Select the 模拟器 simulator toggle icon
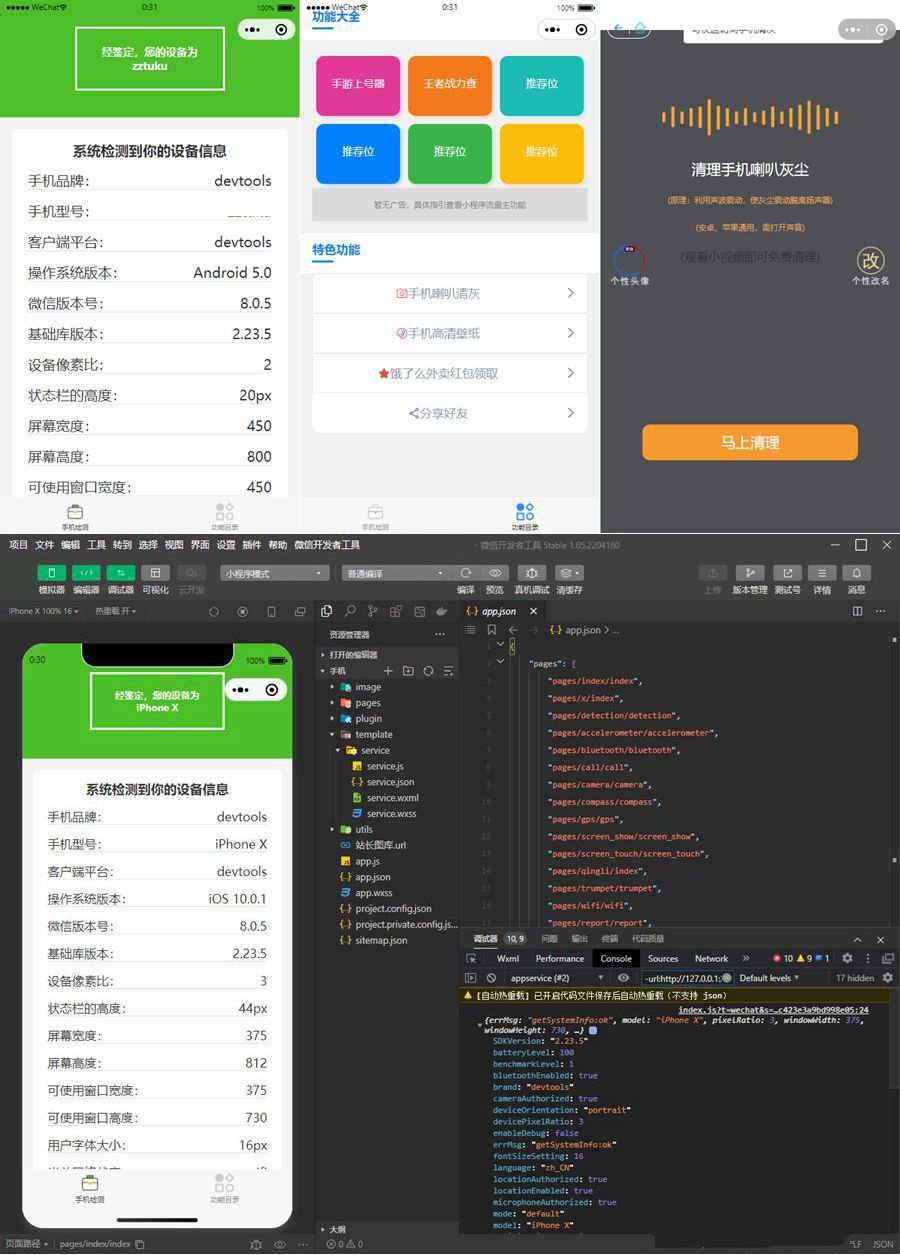 click(52, 572)
